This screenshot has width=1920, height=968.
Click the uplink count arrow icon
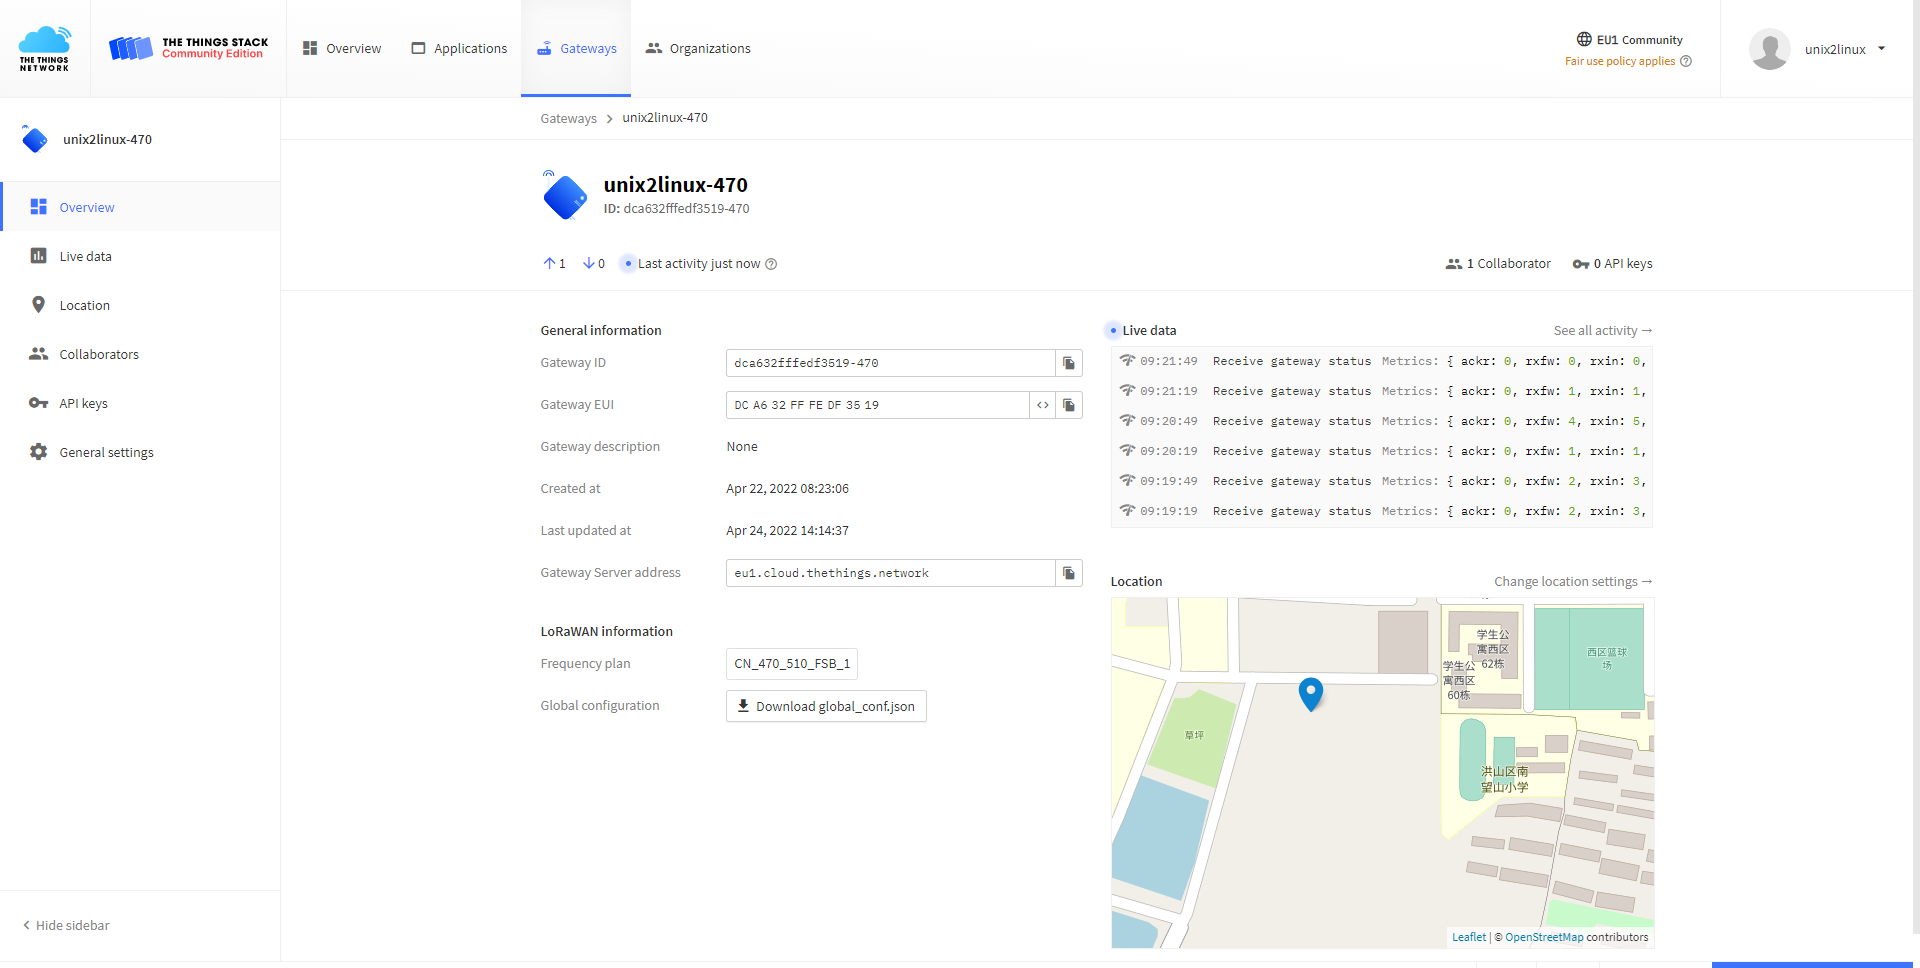[549, 263]
